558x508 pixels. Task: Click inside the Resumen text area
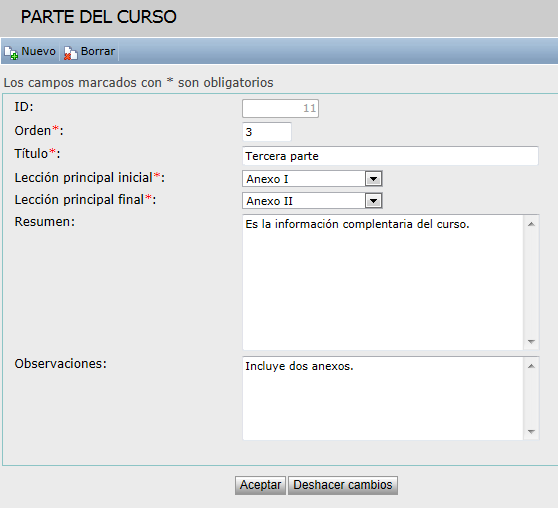383,282
